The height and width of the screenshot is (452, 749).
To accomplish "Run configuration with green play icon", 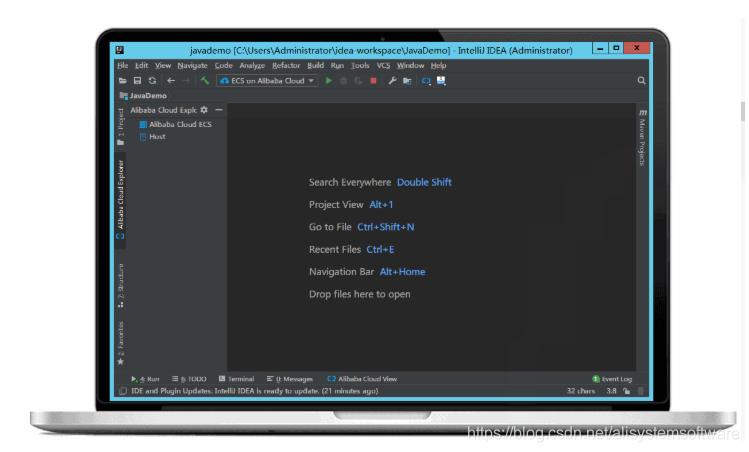I will coord(329,81).
